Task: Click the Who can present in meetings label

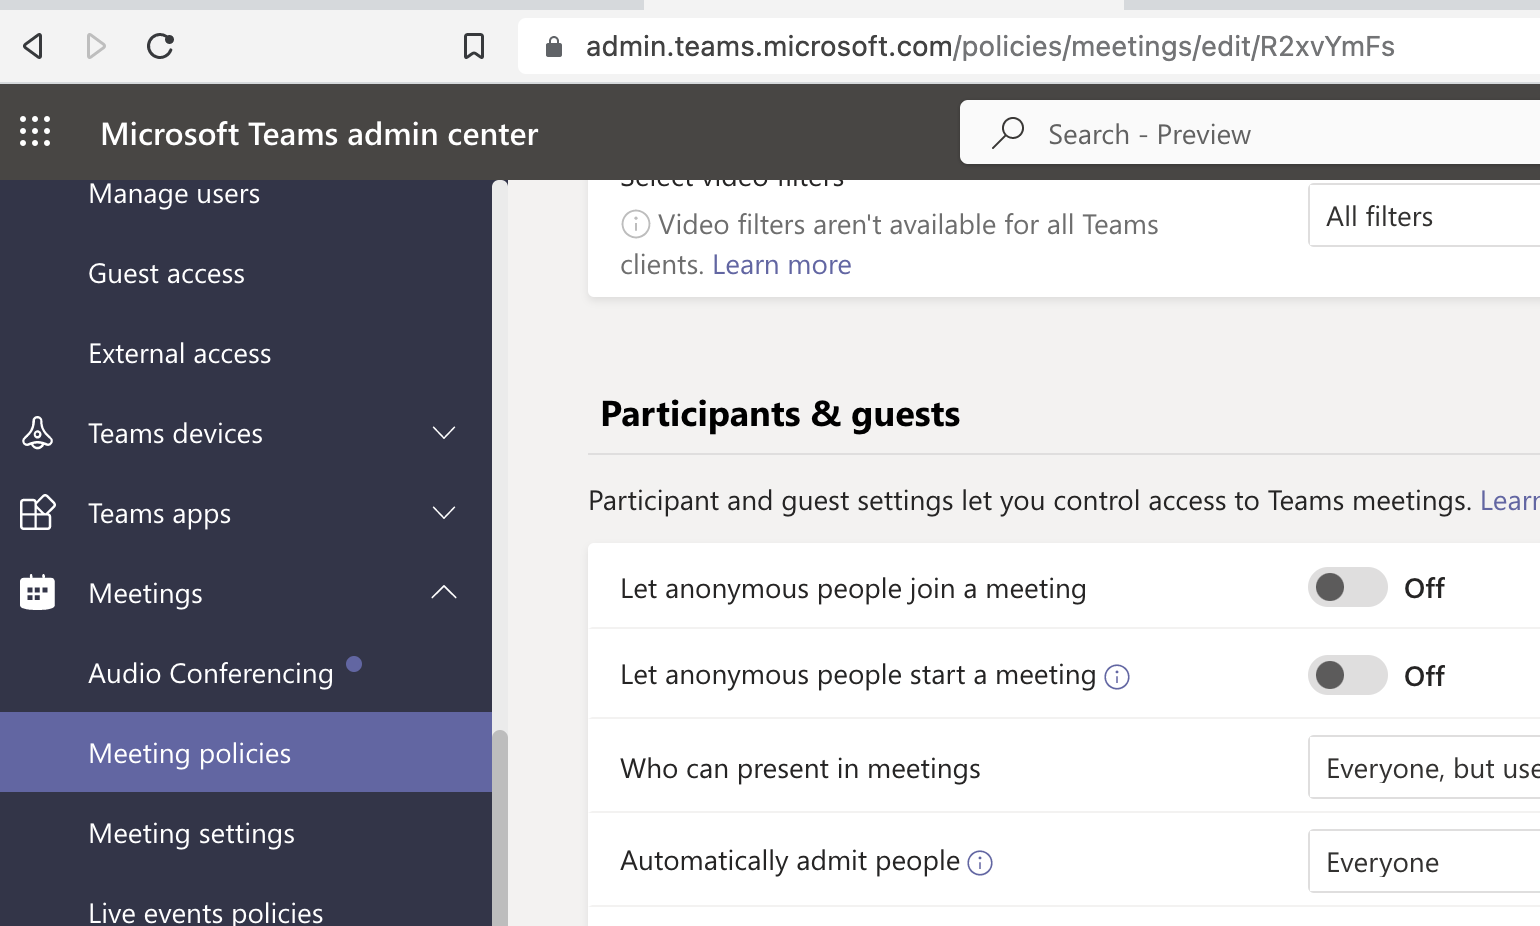Action: (x=800, y=769)
